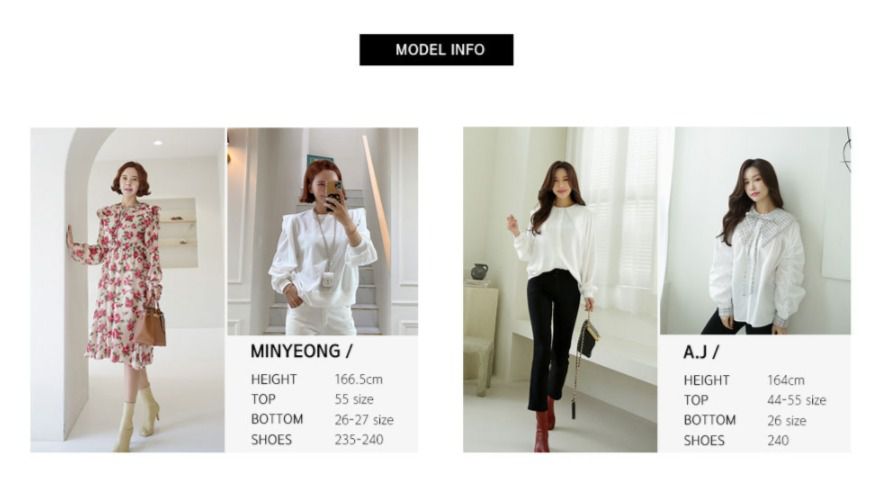Select A.J's height value 164cm
884x500 pixels.
[786, 380]
